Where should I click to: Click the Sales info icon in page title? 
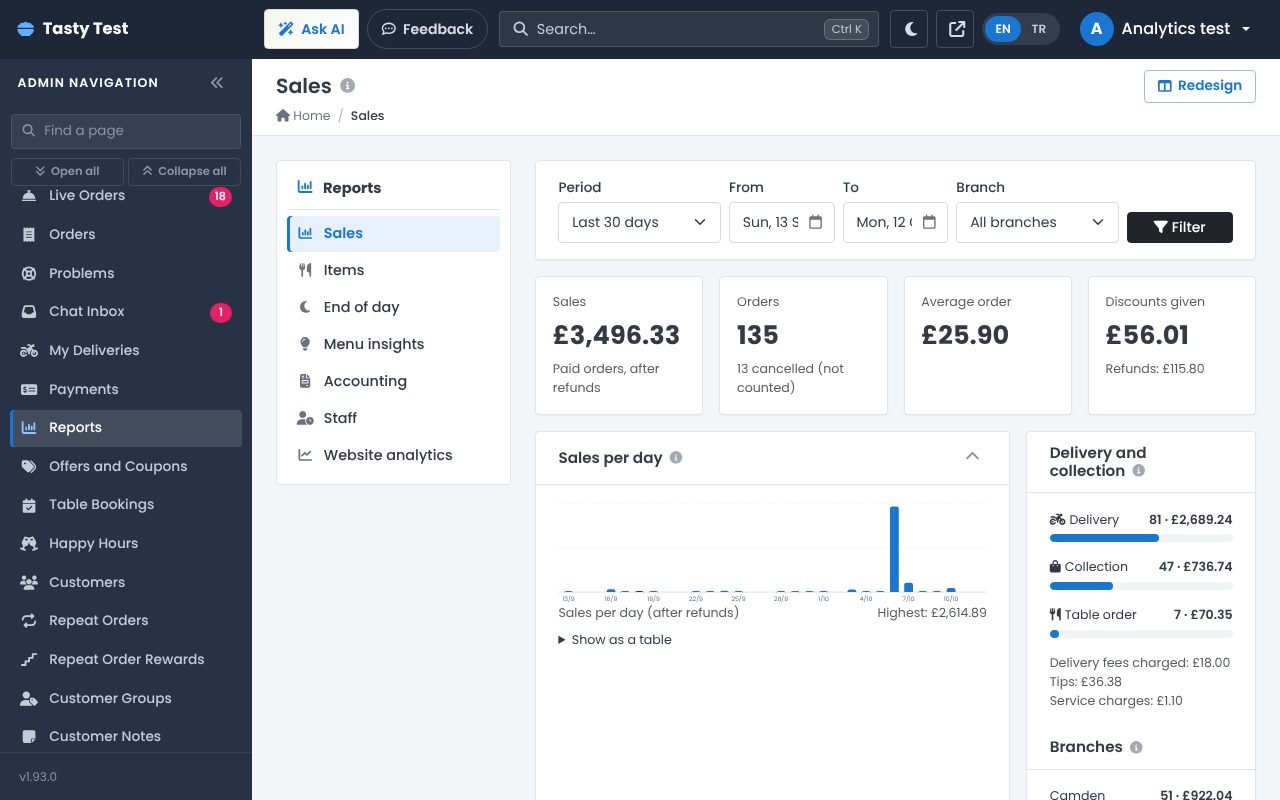[348, 86]
